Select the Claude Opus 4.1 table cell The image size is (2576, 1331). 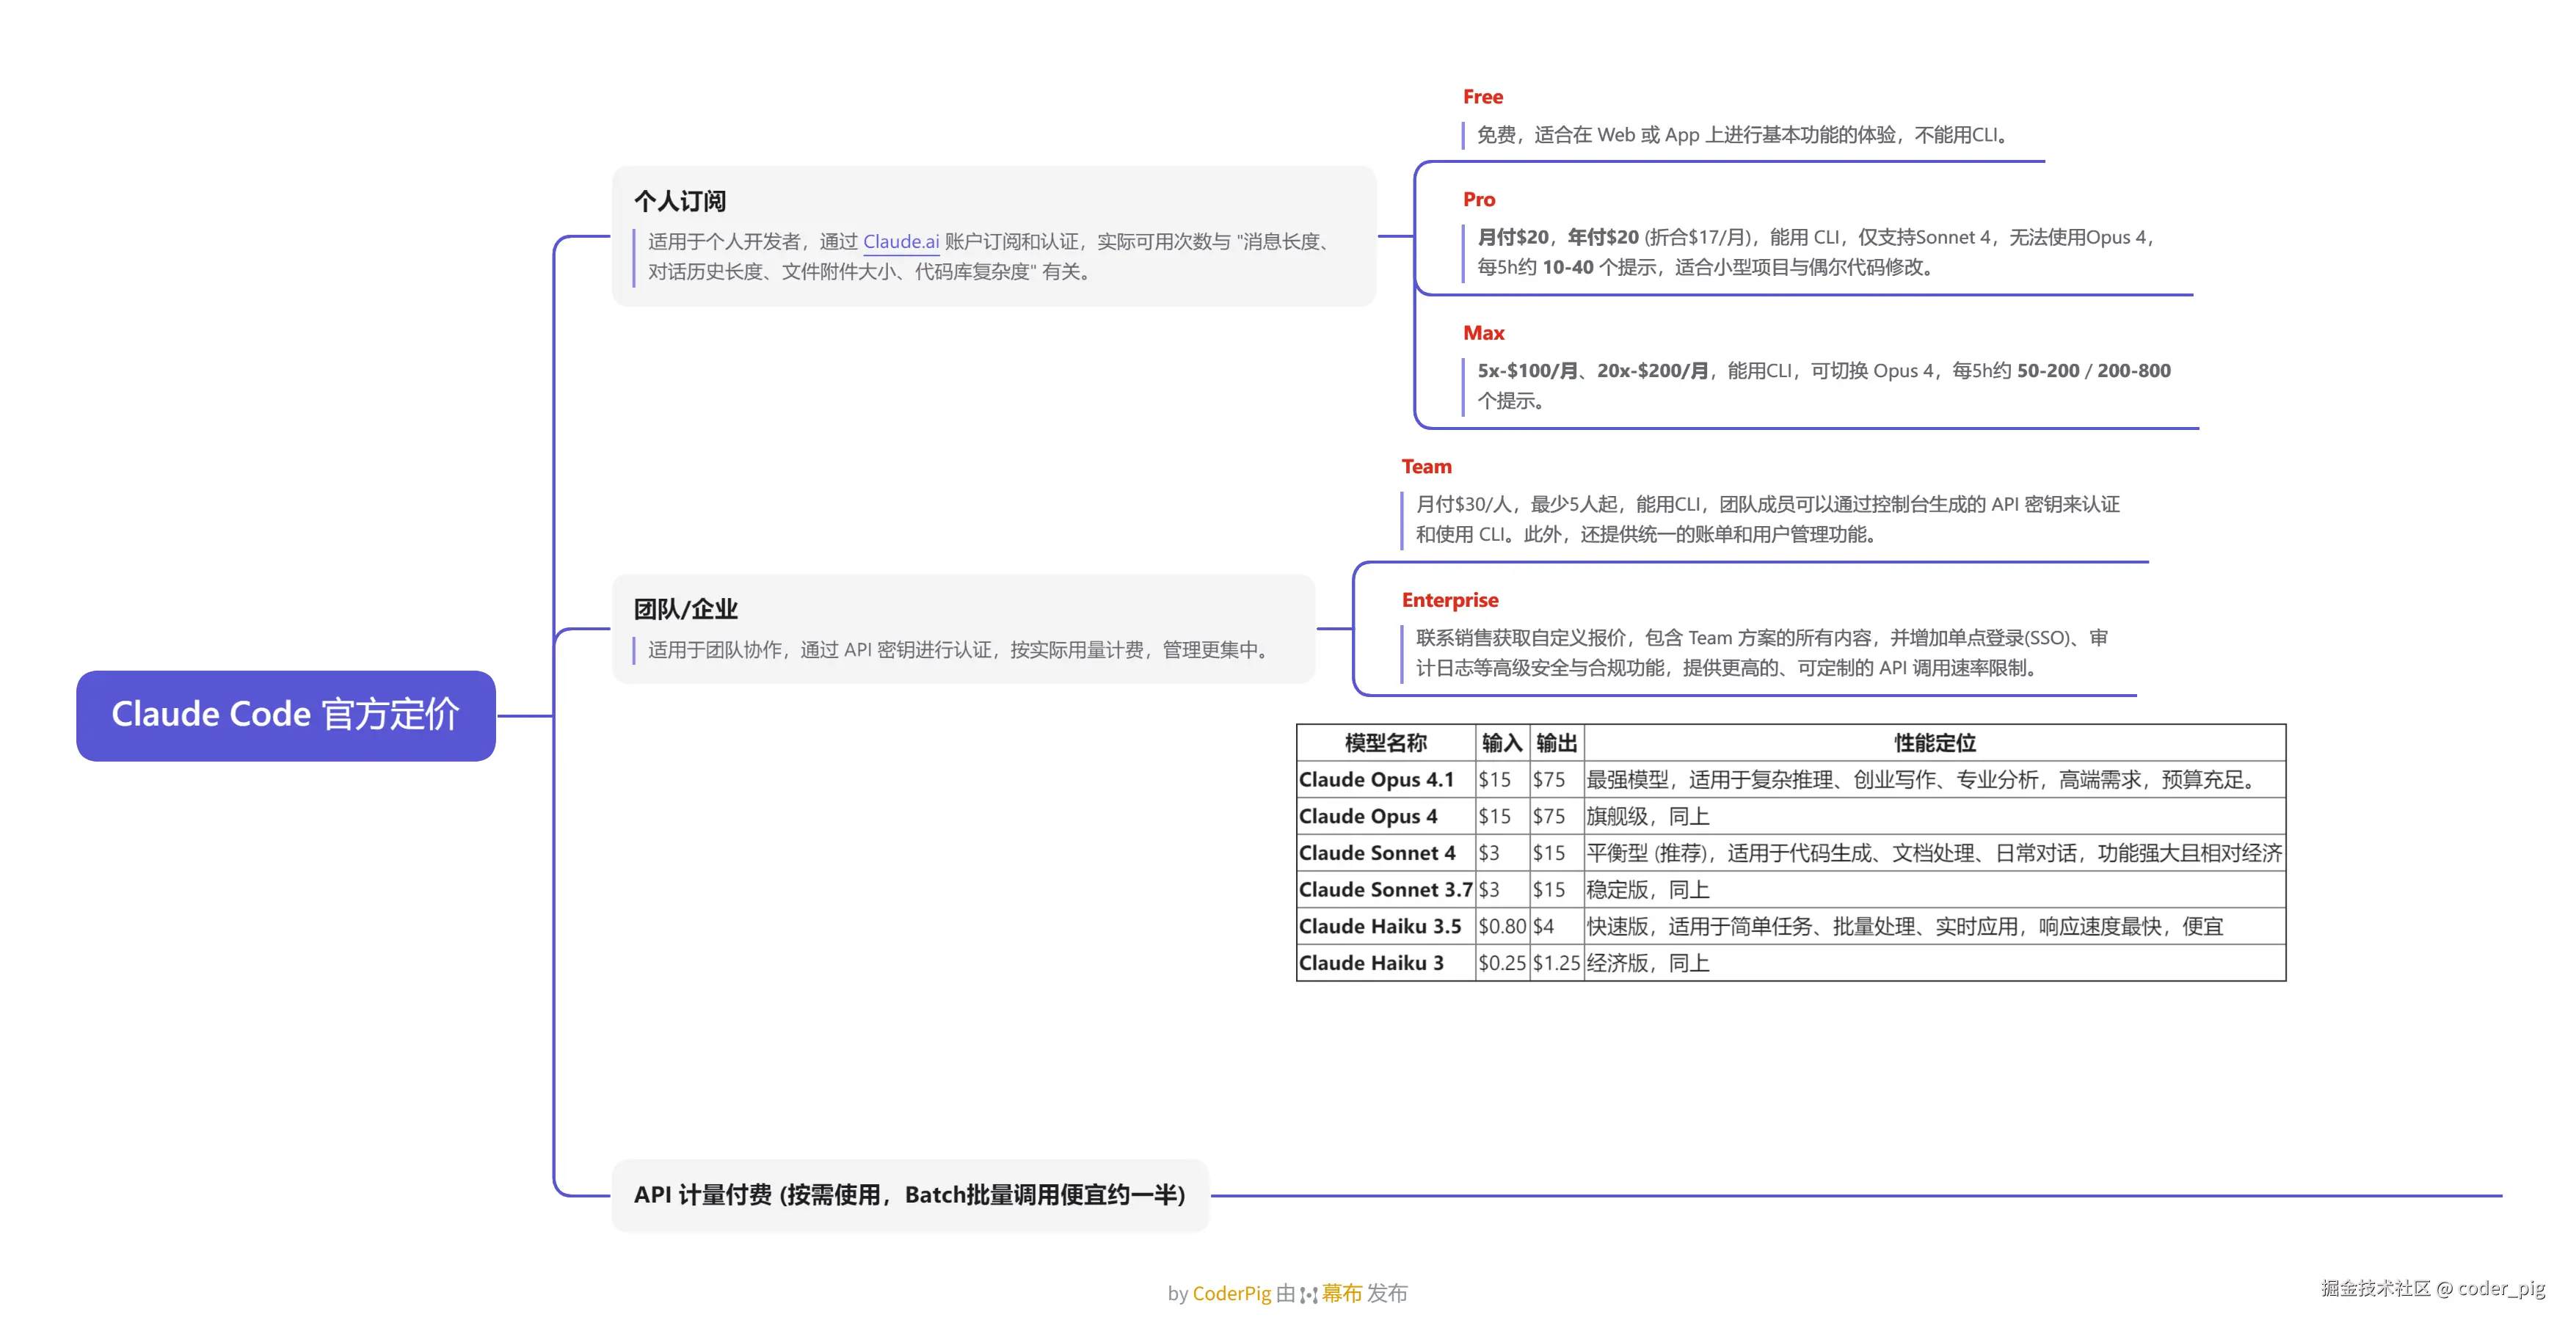[1376, 780]
